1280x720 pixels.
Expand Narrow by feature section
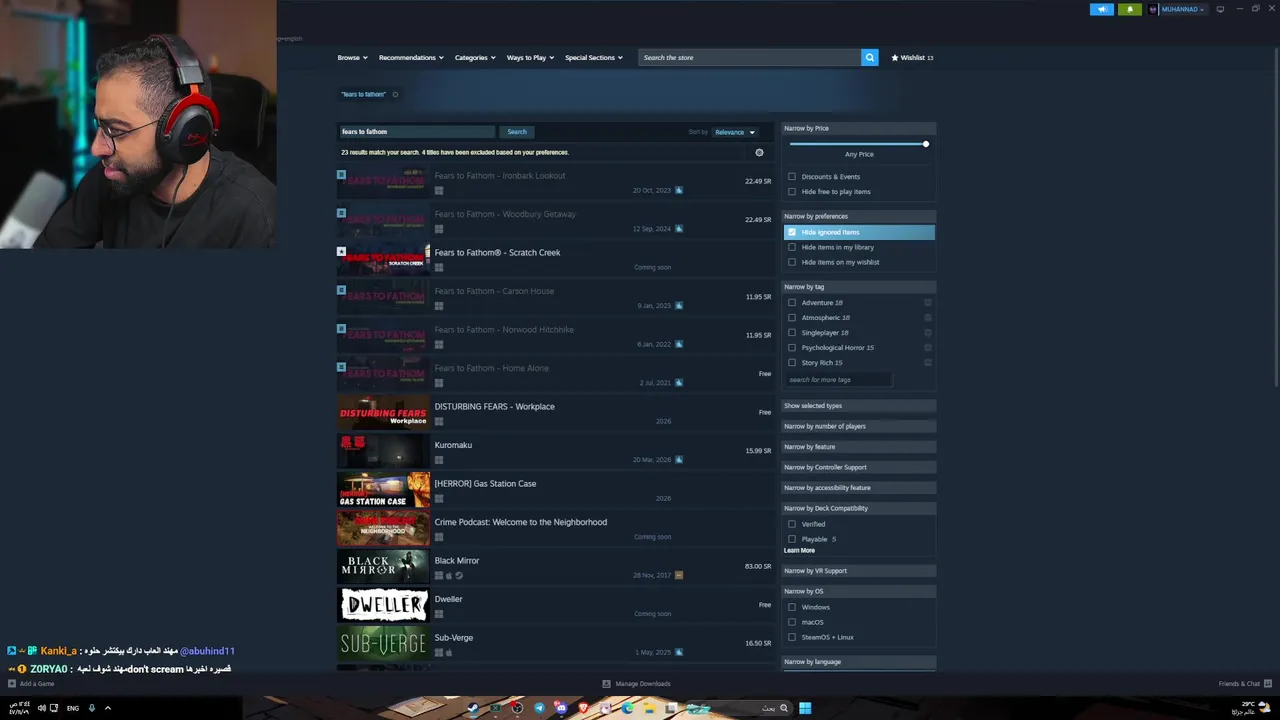859,446
